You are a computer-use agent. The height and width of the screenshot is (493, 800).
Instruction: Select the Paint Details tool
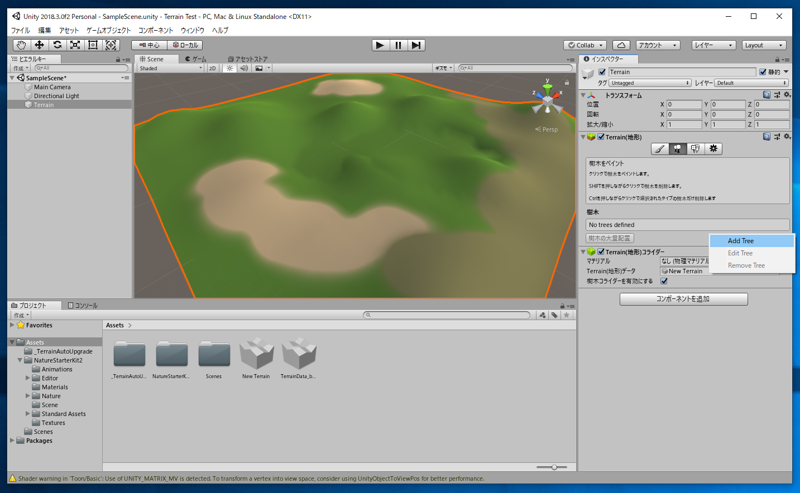pyautogui.click(x=695, y=149)
